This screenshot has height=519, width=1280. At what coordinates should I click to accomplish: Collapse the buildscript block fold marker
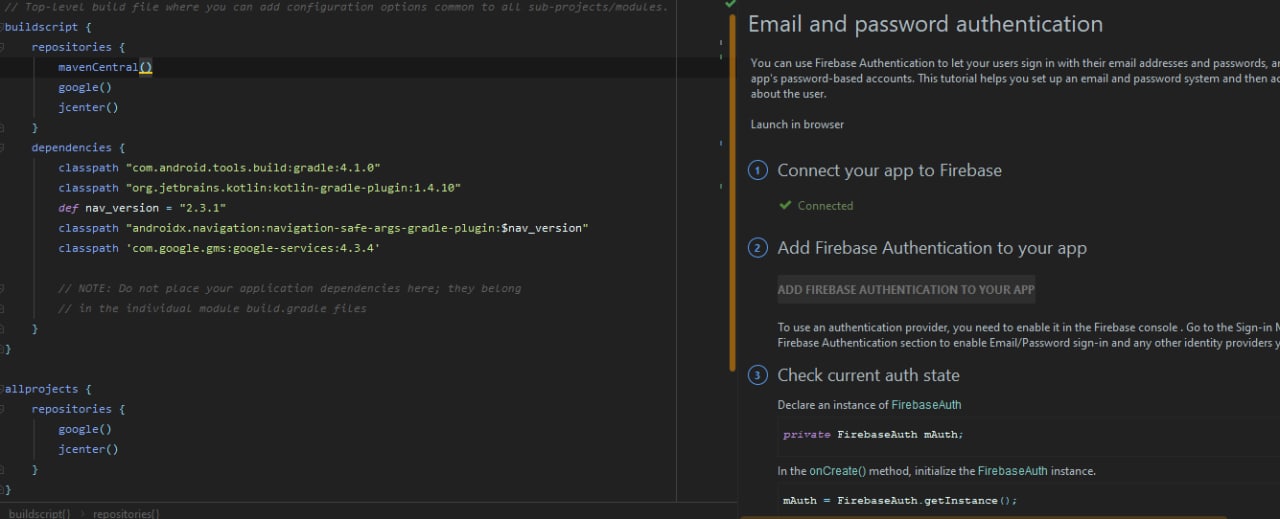(x=3, y=27)
